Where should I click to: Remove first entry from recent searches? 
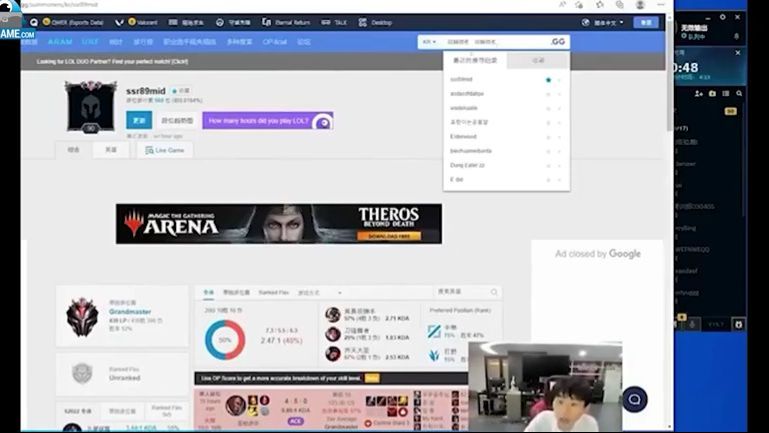tap(560, 79)
